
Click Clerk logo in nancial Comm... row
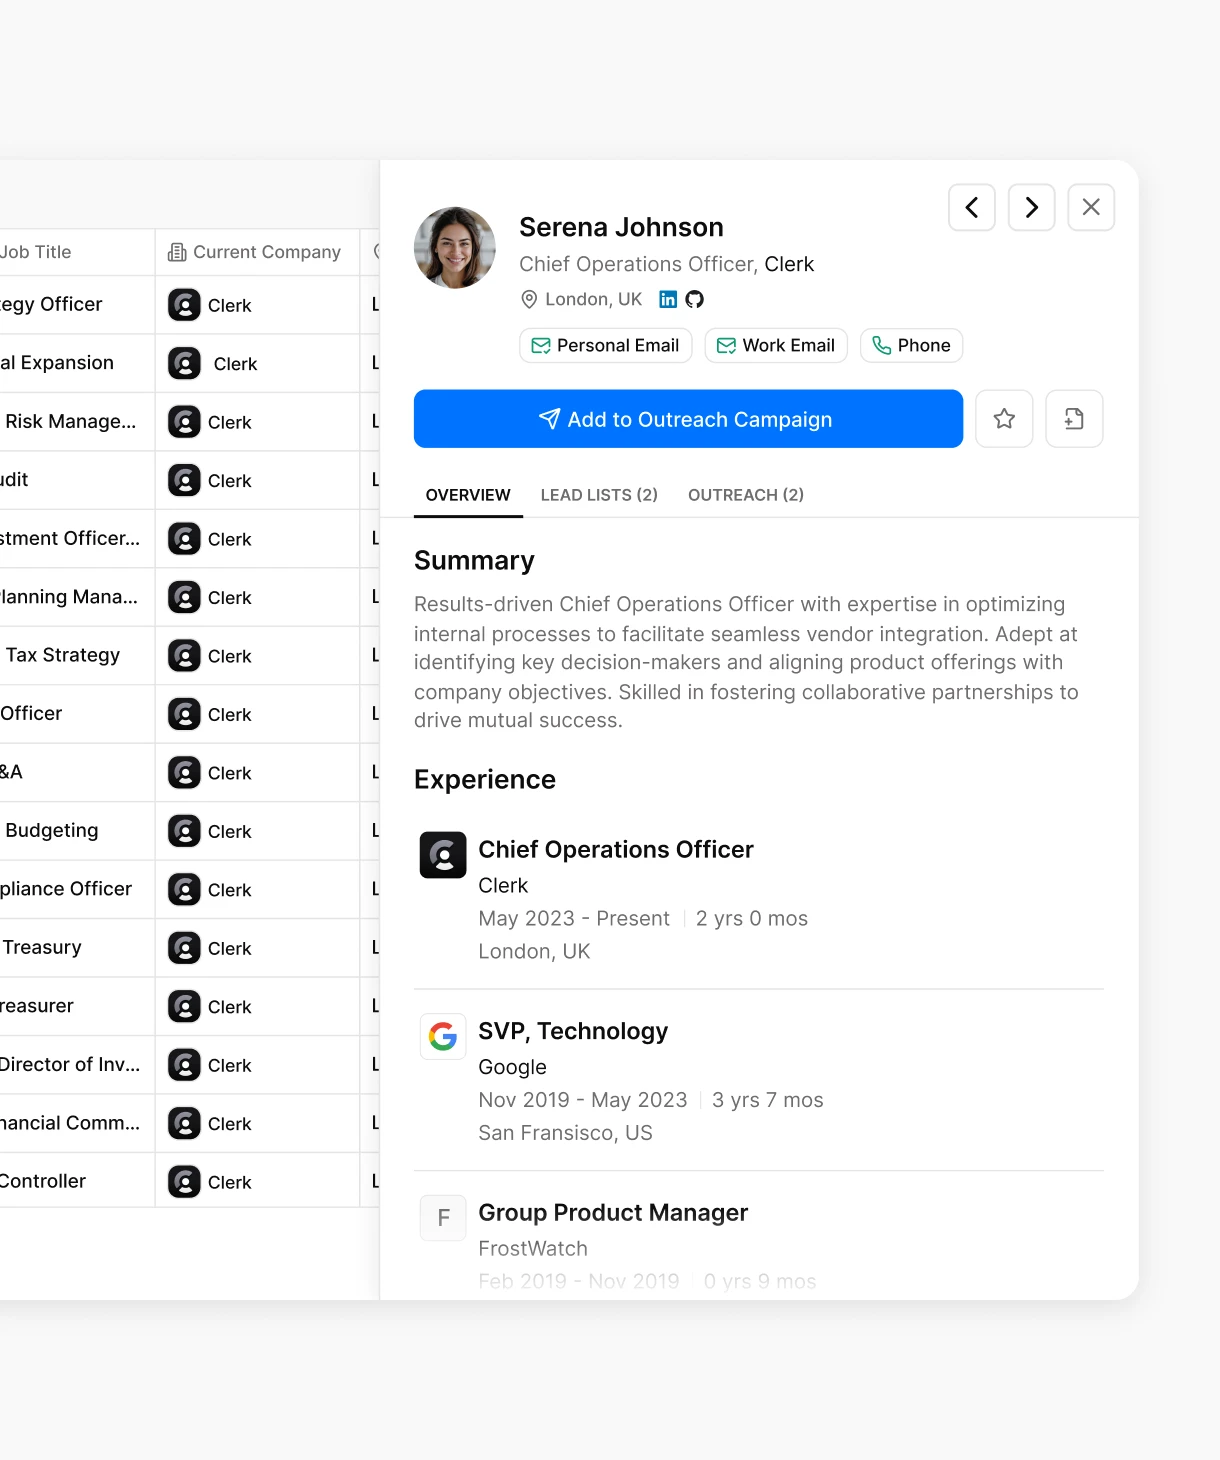coord(184,1124)
